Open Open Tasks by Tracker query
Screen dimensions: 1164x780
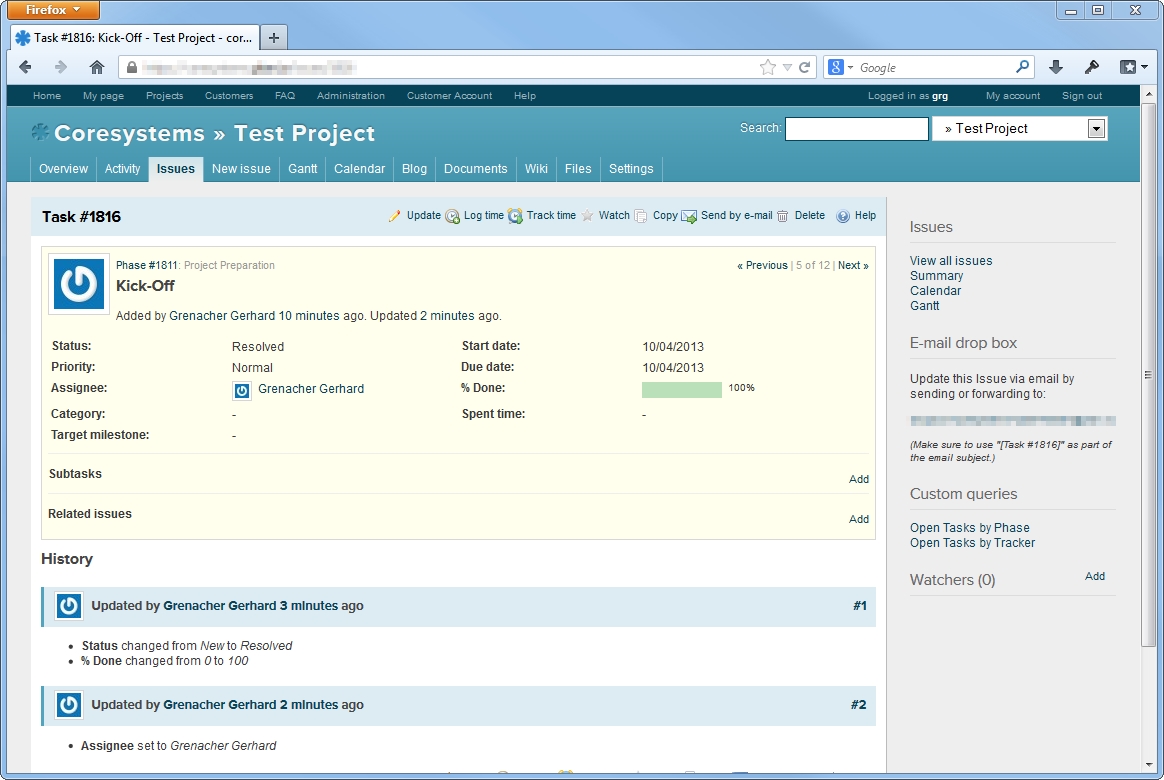pyautogui.click(x=972, y=543)
